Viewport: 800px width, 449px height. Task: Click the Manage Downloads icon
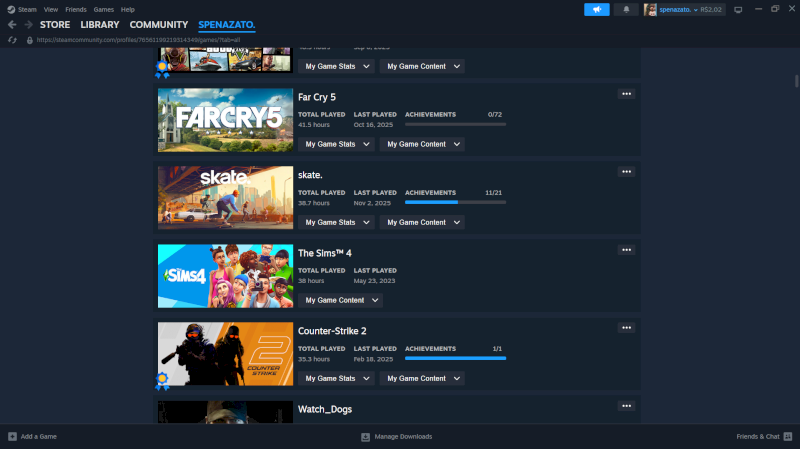[x=365, y=437]
